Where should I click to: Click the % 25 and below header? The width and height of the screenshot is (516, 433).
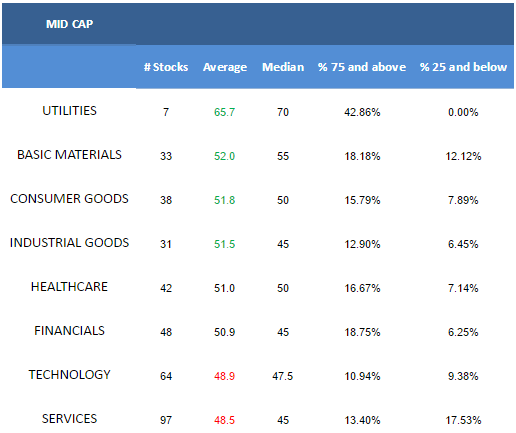tap(463, 67)
